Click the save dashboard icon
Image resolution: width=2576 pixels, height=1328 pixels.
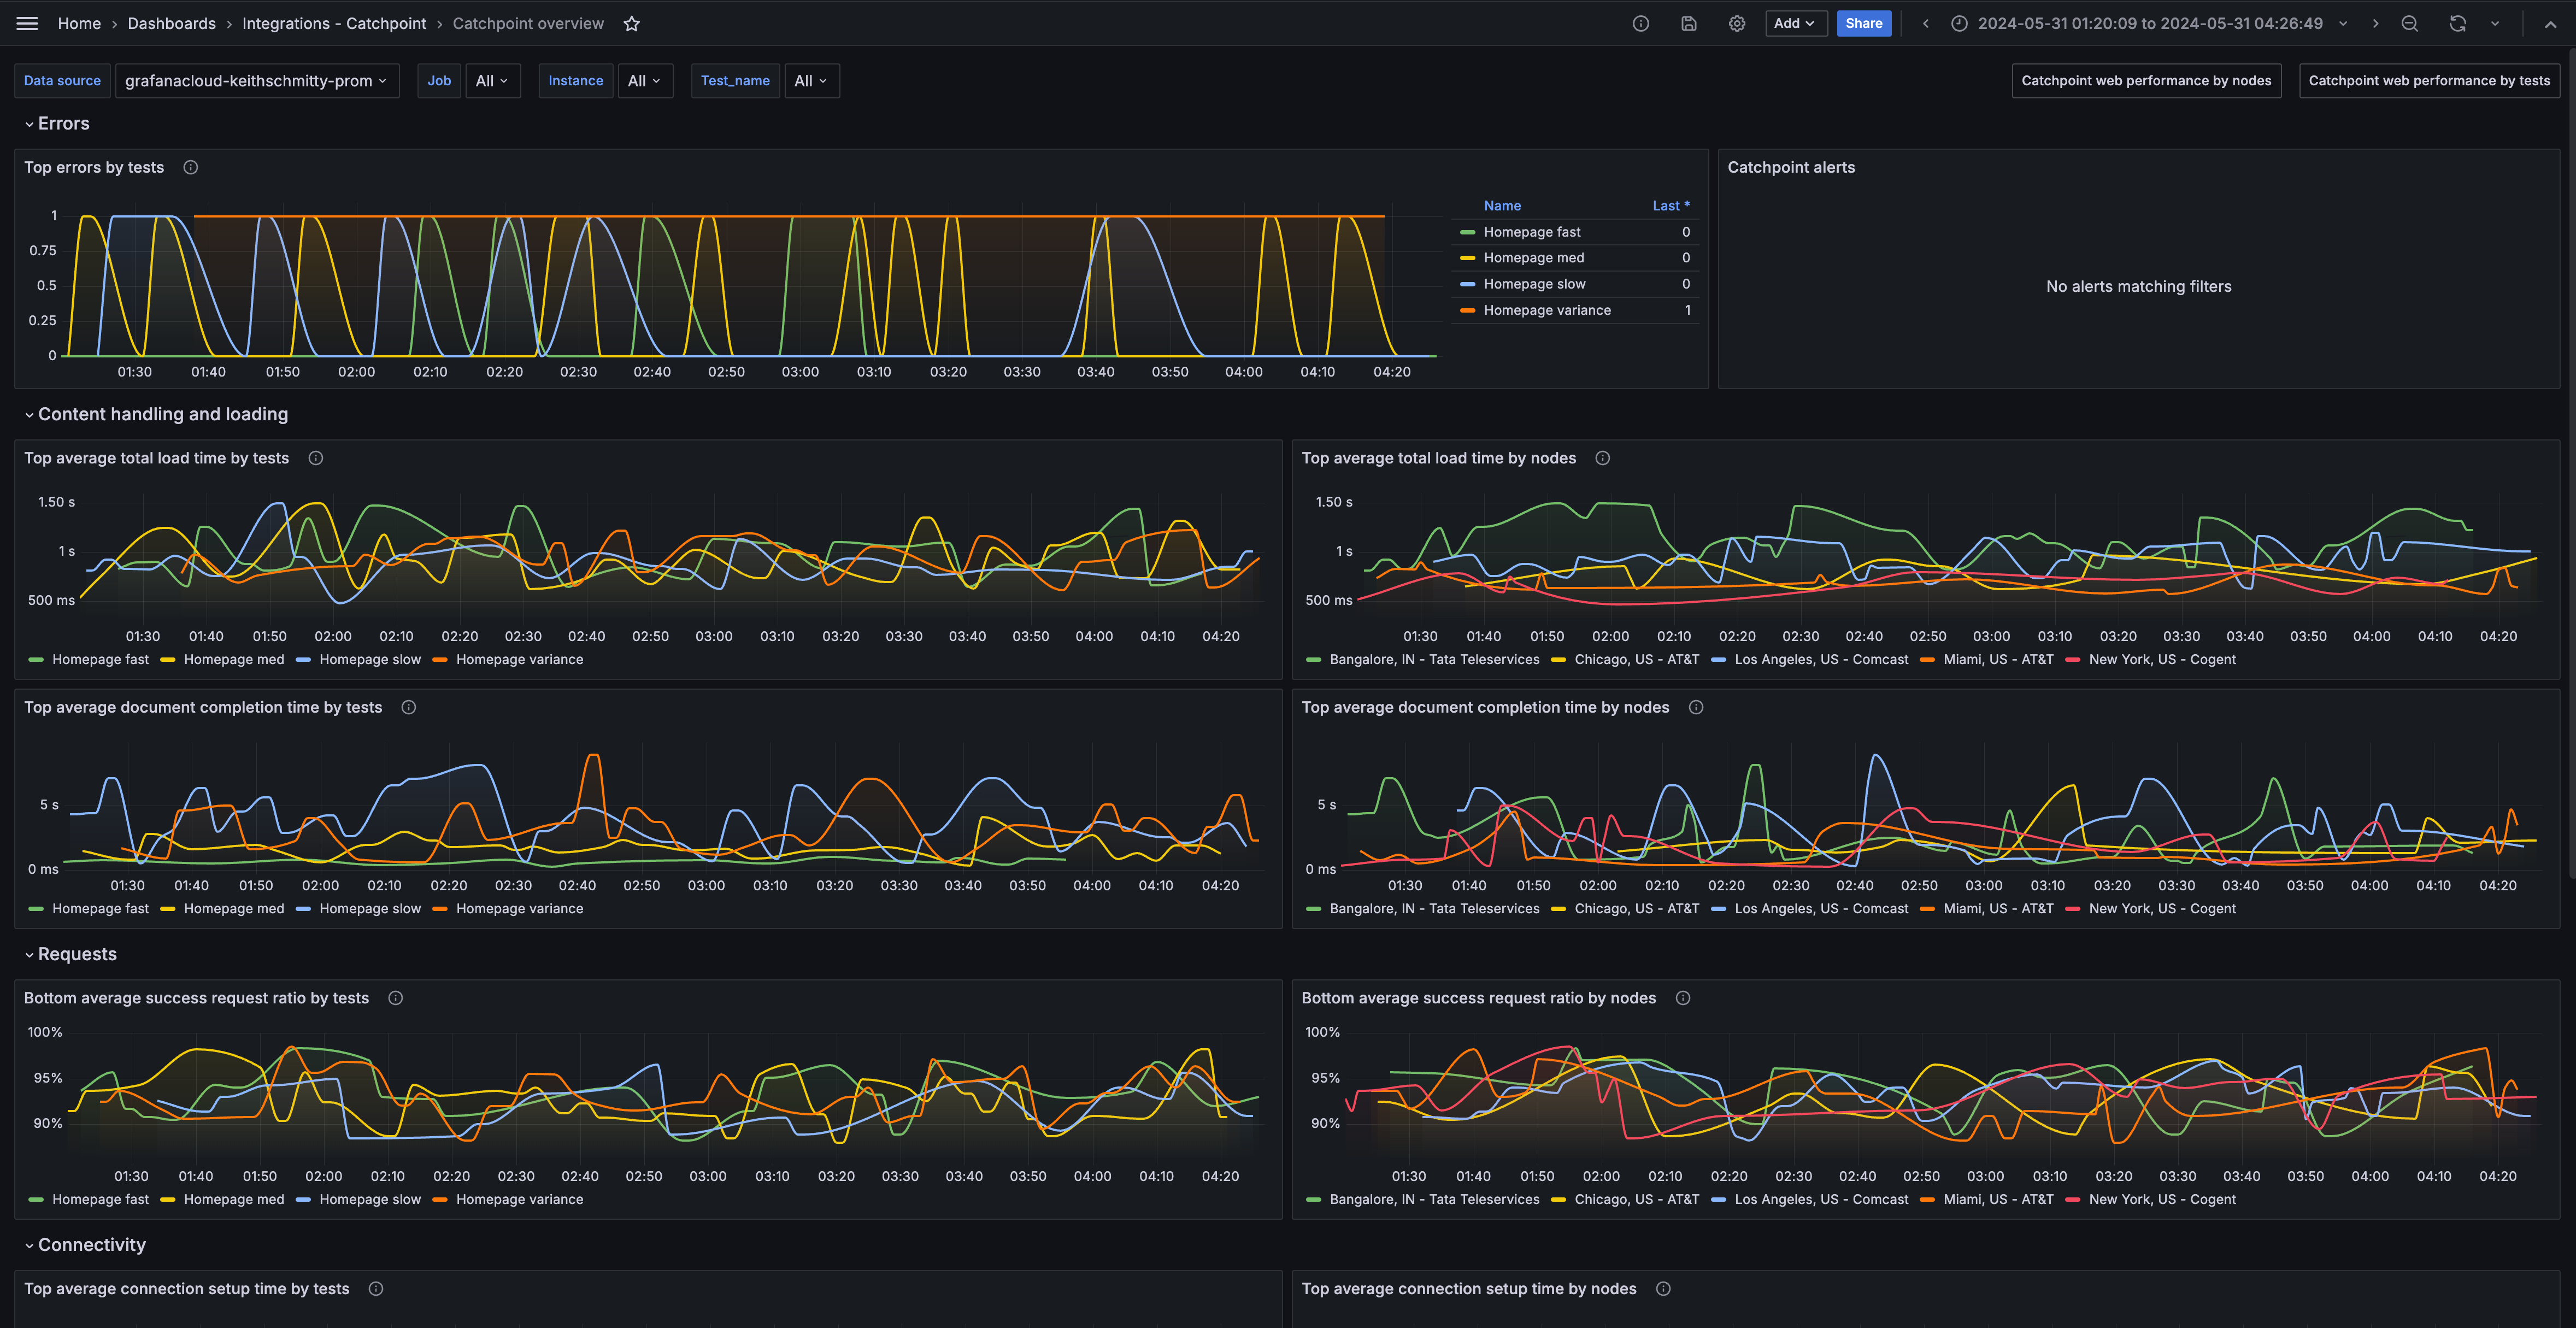coord(1688,23)
